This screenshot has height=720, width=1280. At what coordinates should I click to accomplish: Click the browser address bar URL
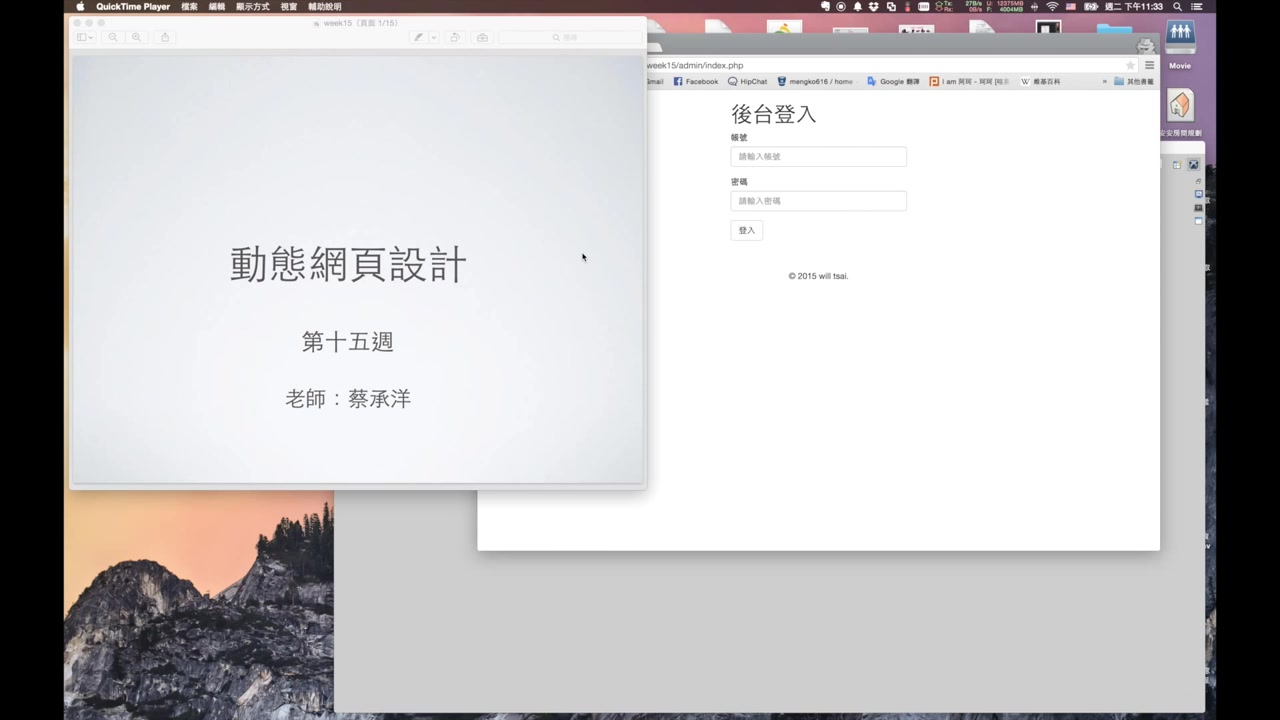tap(695, 65)
